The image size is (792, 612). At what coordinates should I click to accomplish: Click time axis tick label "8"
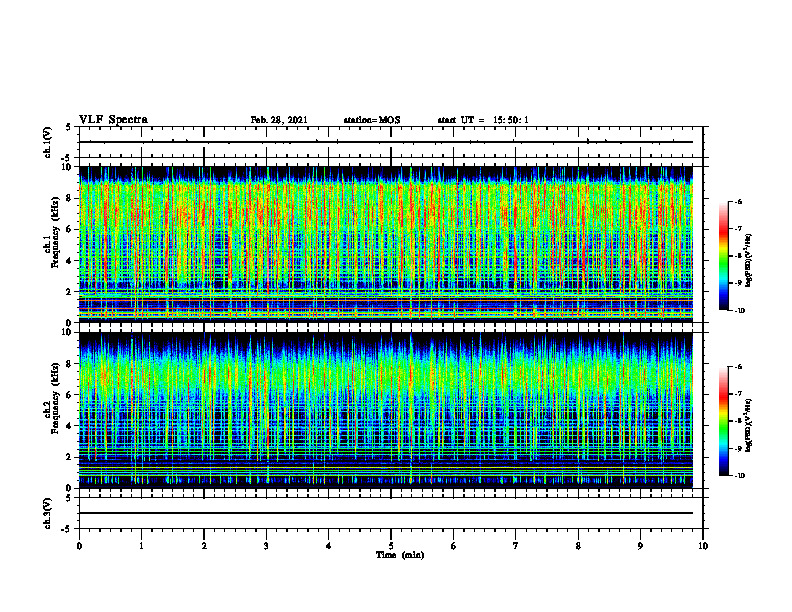point(578,546)
